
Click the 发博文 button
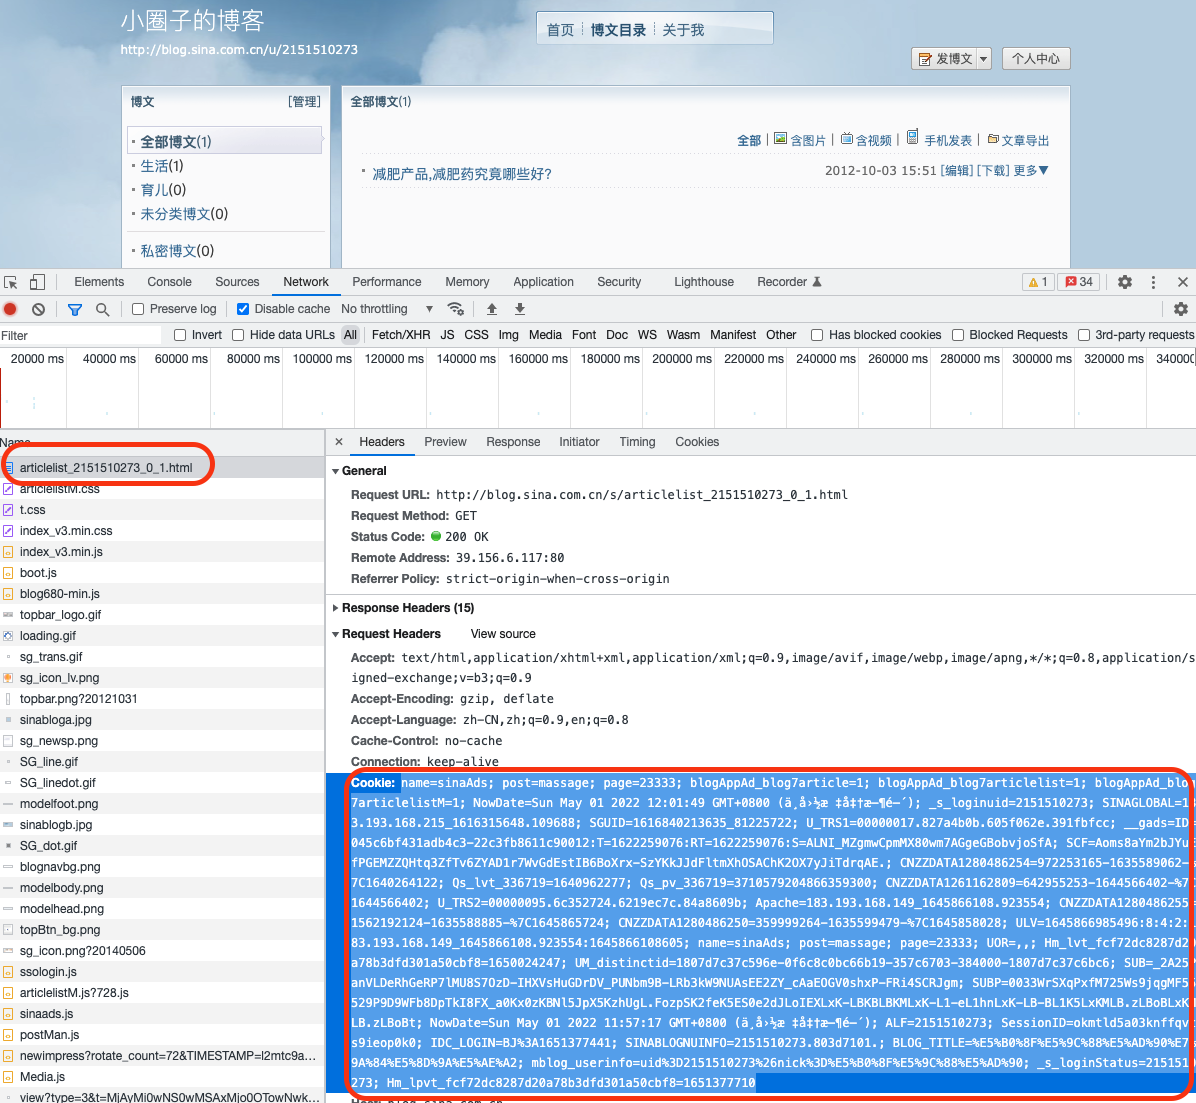(945, 59)
